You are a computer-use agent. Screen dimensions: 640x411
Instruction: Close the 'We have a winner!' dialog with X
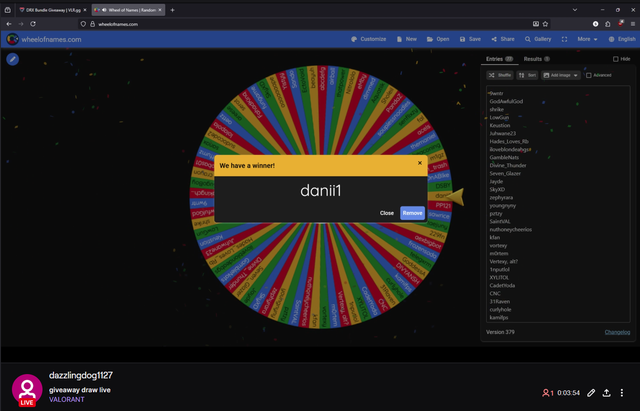pyautogui.click(x=420, y=163)
